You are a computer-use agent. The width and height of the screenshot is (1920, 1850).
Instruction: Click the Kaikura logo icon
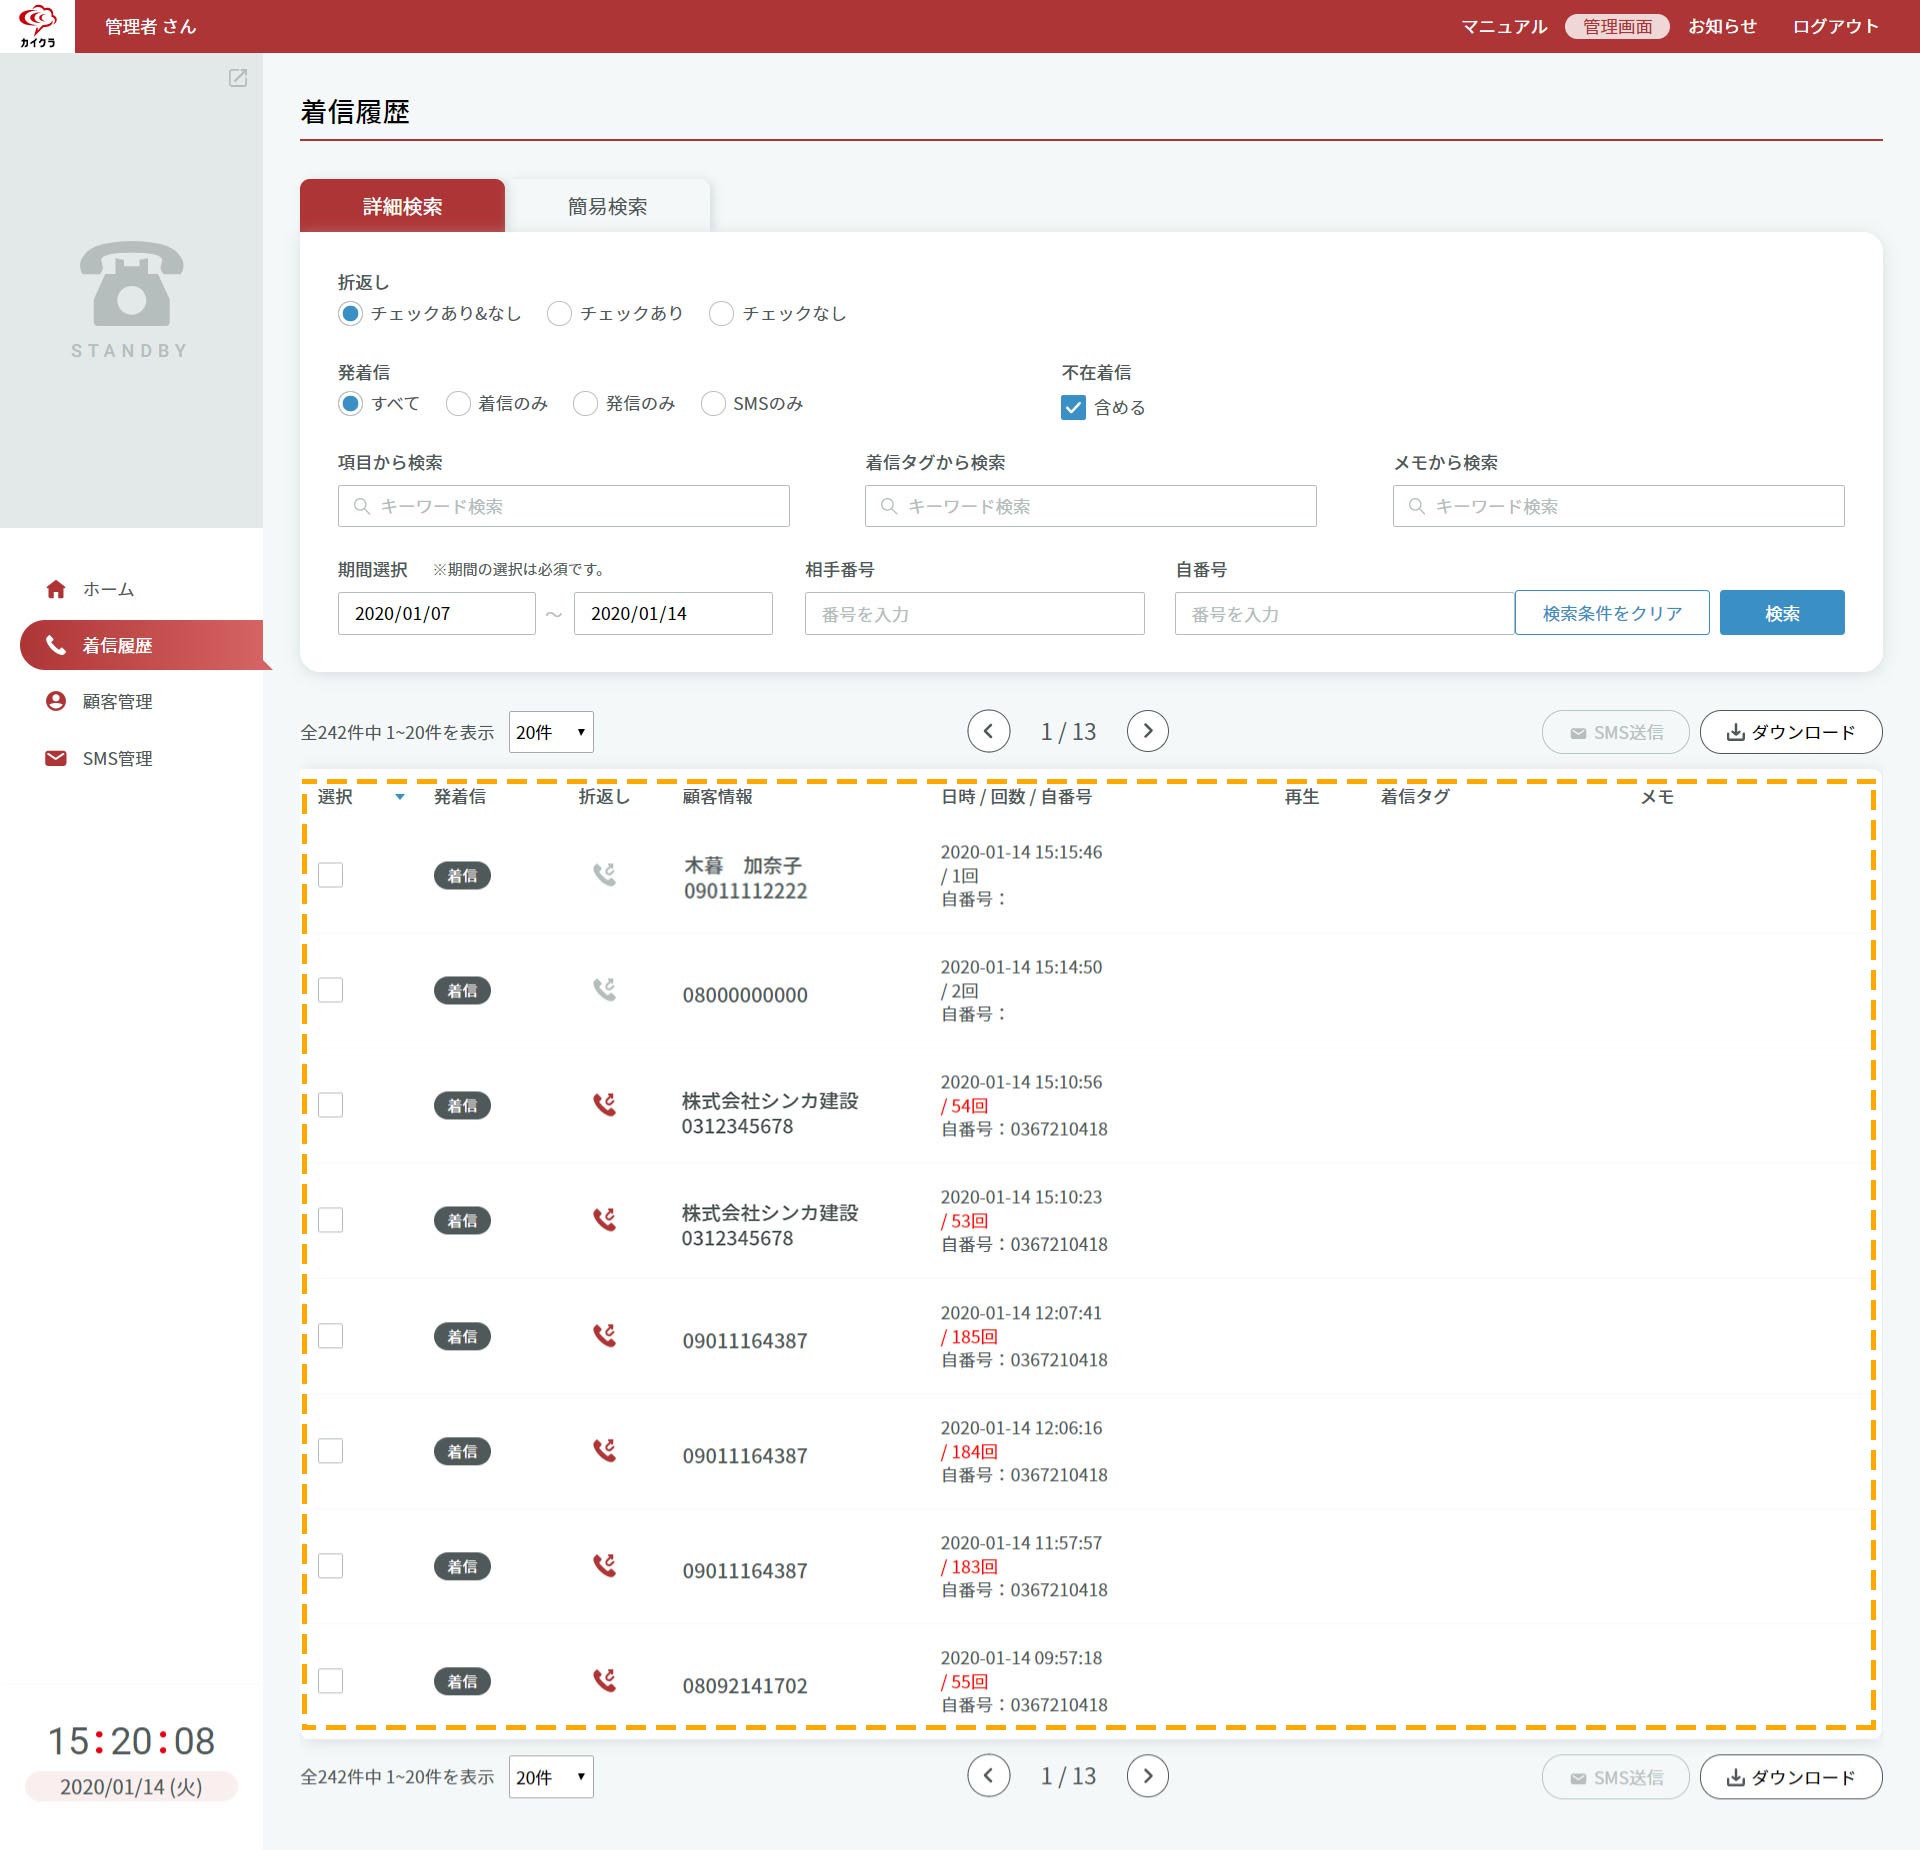(37, 25)
